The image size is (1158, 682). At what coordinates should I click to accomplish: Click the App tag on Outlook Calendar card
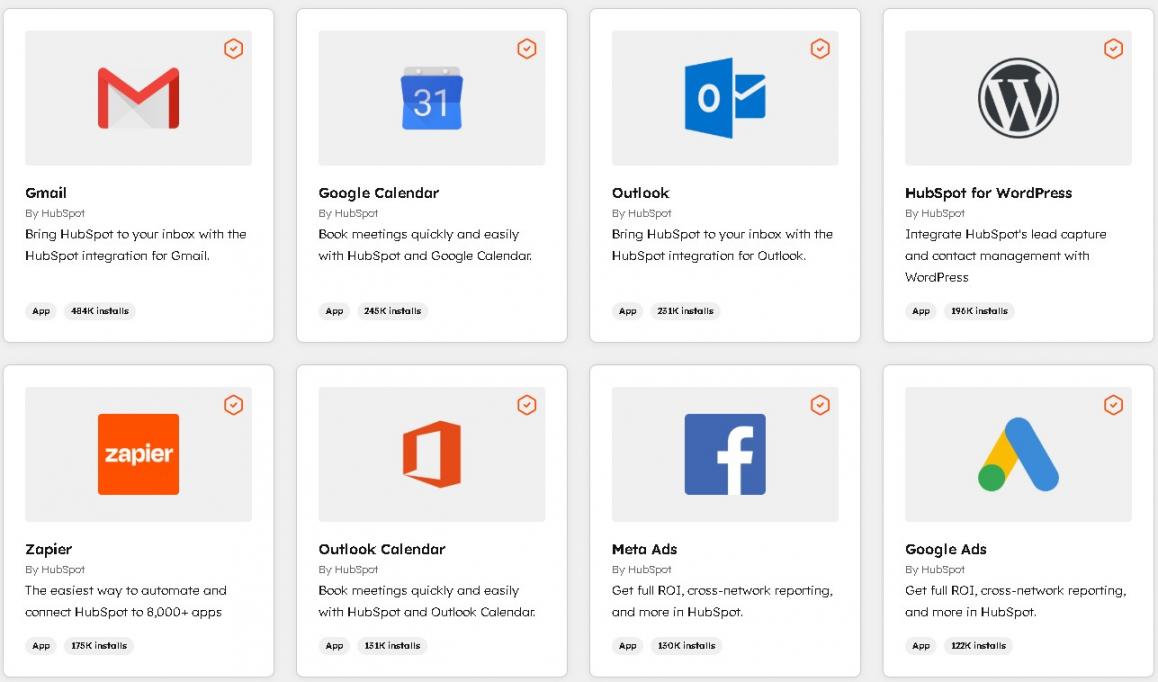[335, 646]
